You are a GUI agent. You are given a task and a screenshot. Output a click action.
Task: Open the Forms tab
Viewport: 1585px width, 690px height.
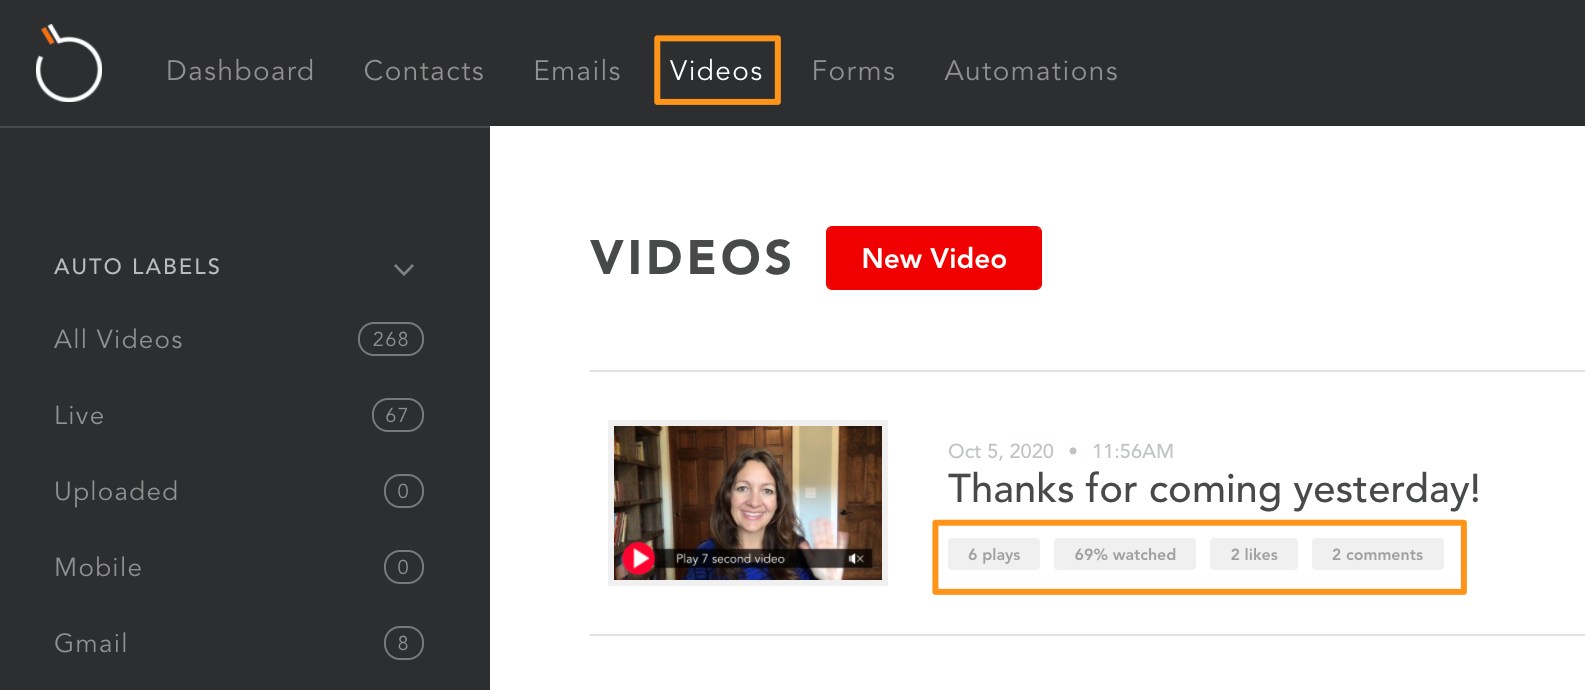tap(853, 71)
